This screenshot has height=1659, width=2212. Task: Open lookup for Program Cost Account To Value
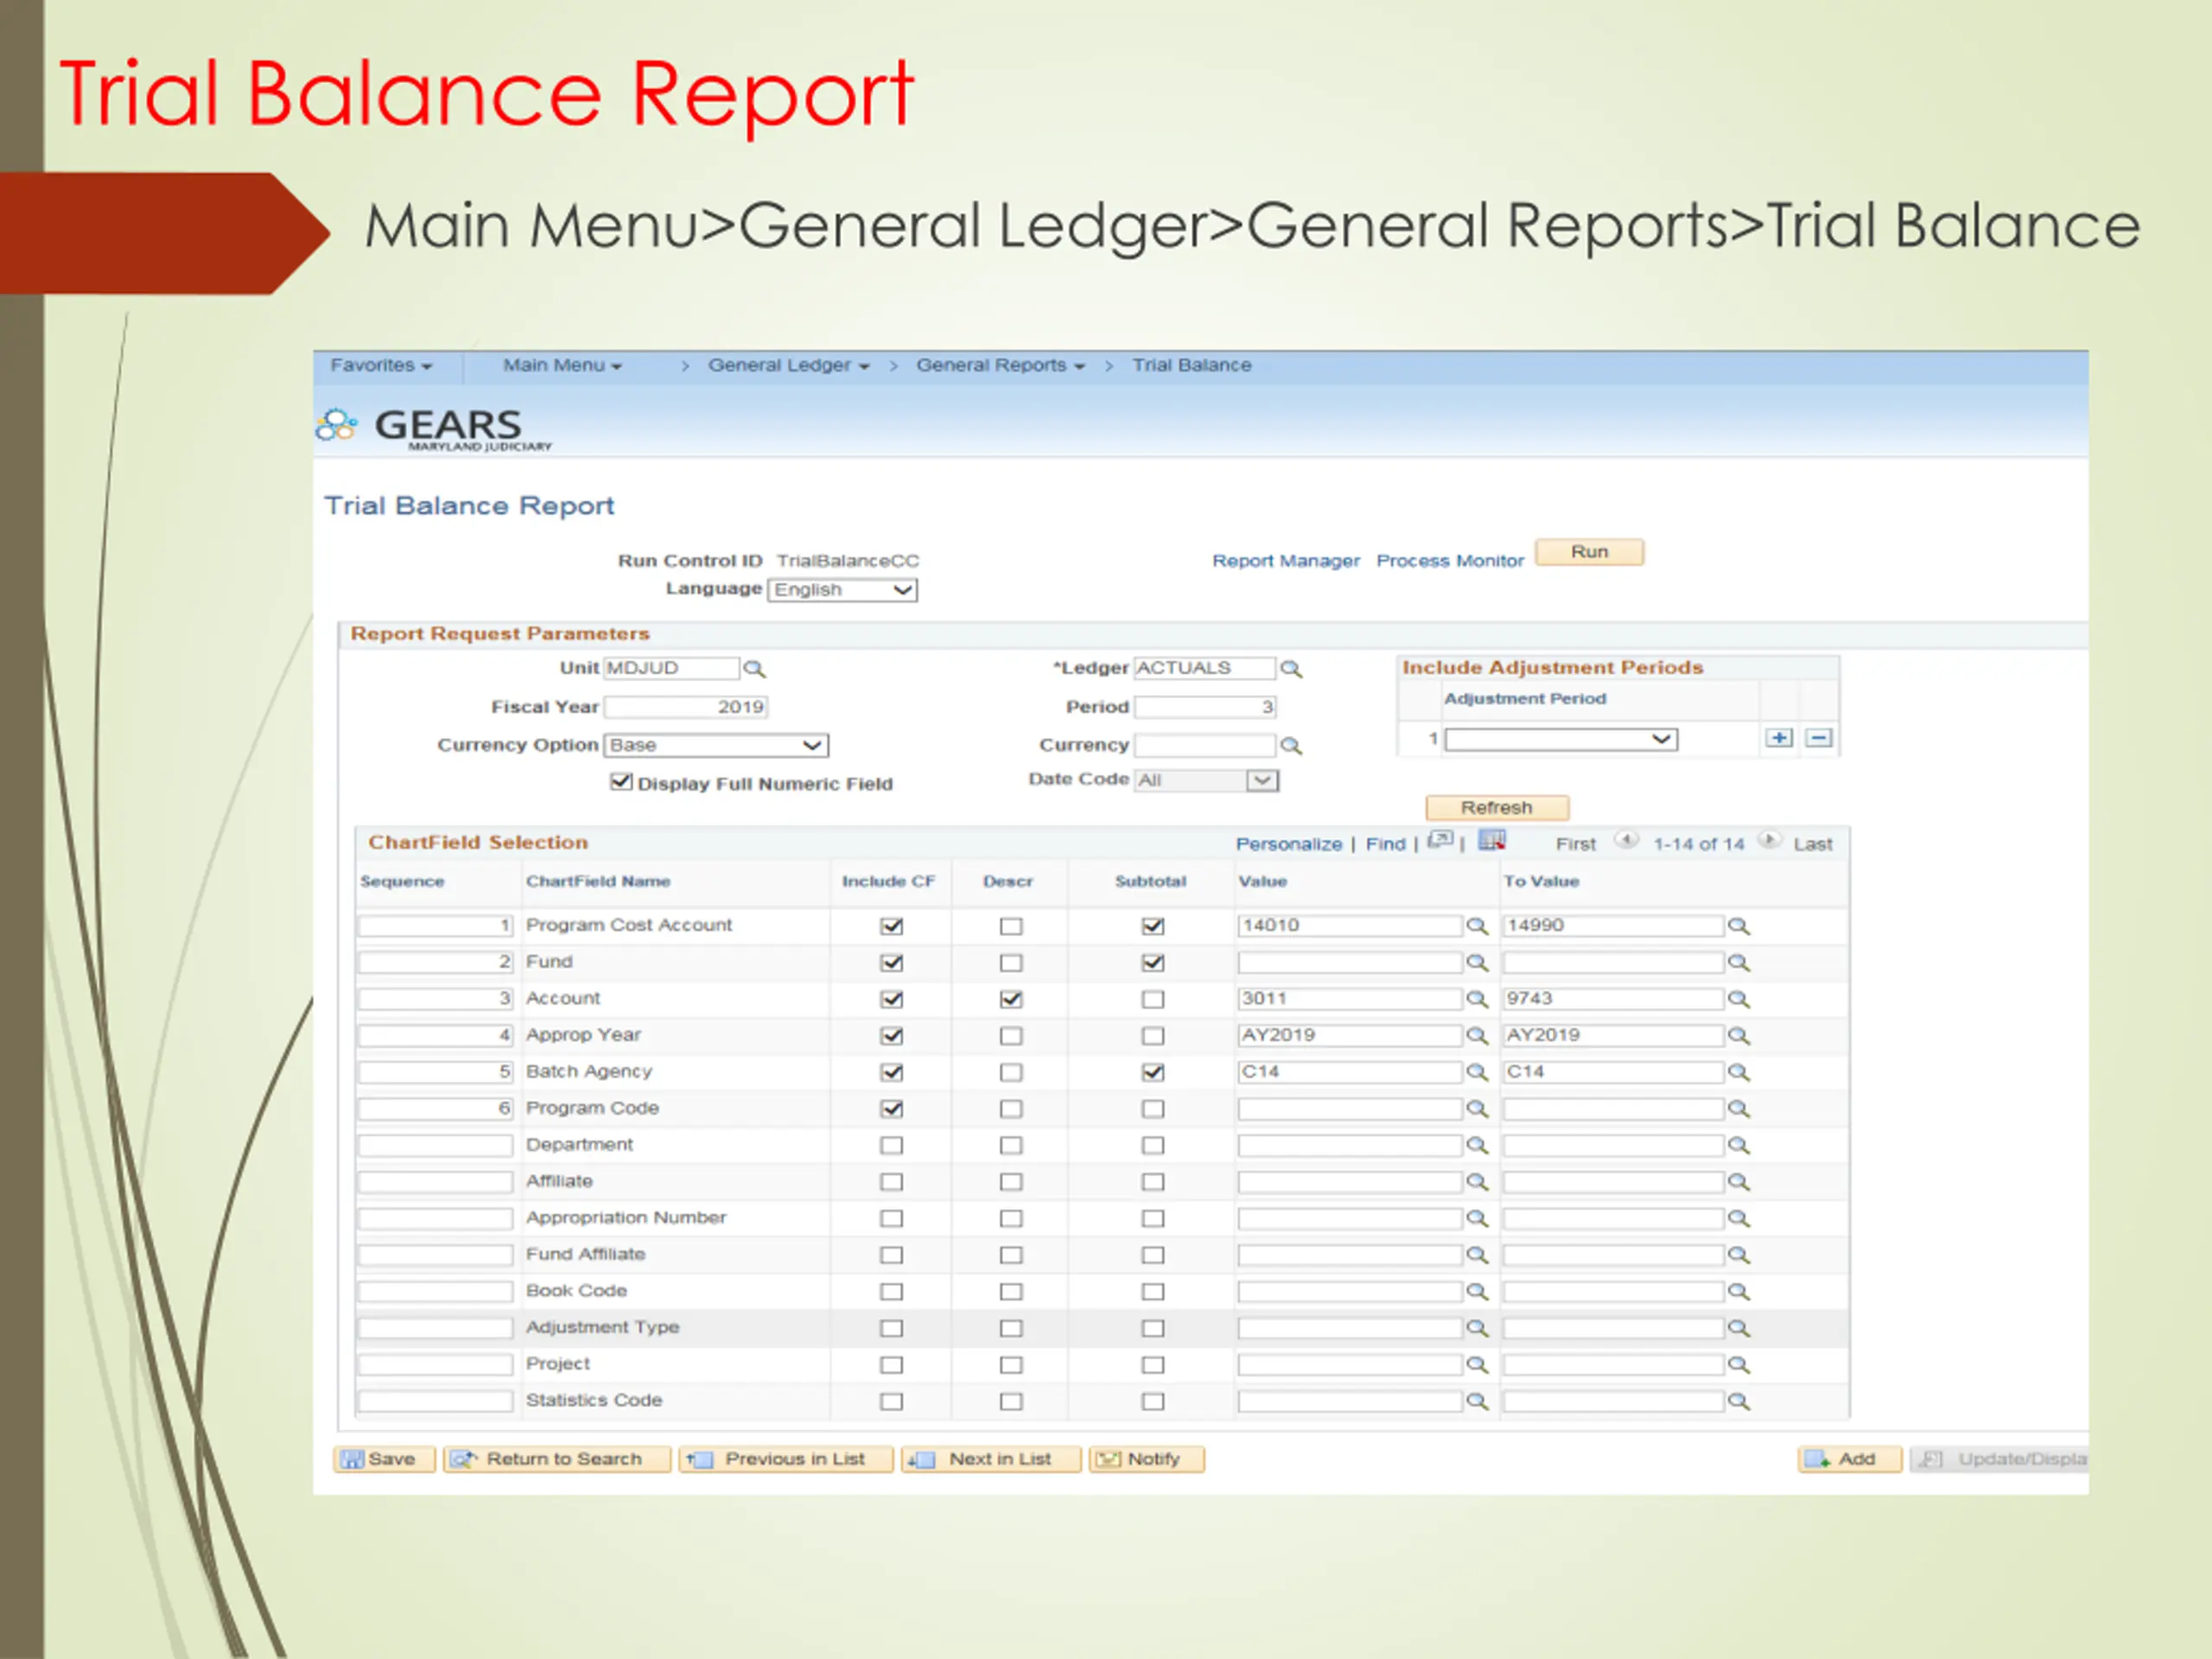(x=1739, y=927)
